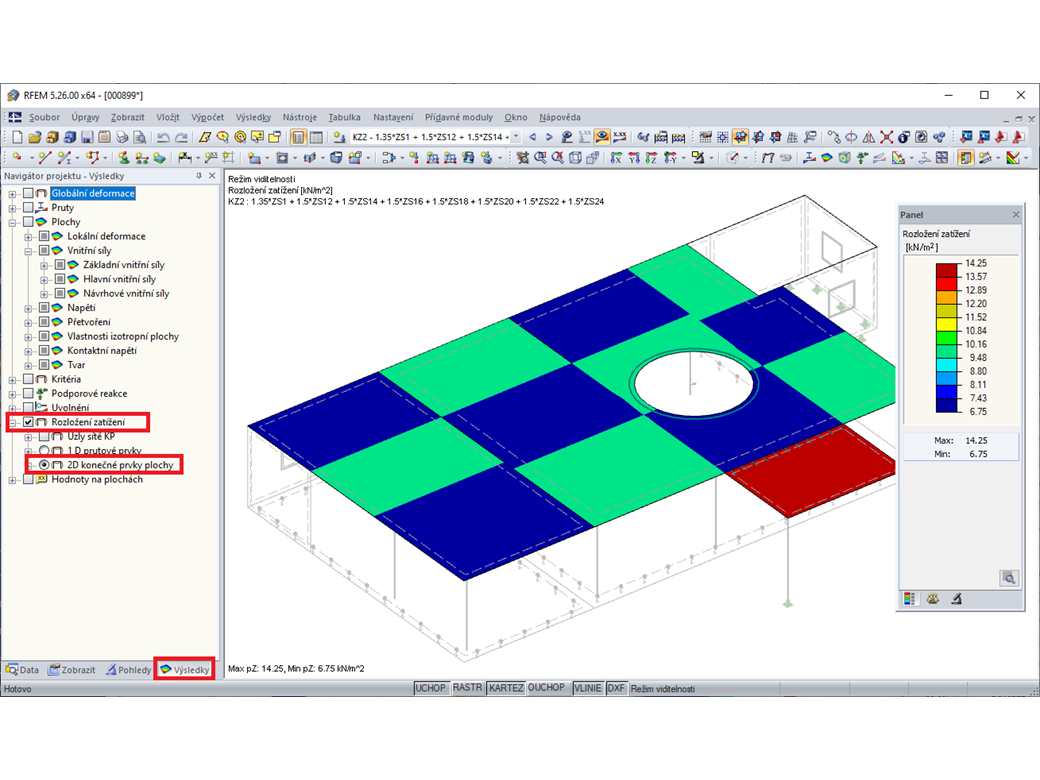Click the Print icon in the toolbar
The image size is (1040, 780).
[122, 137]
